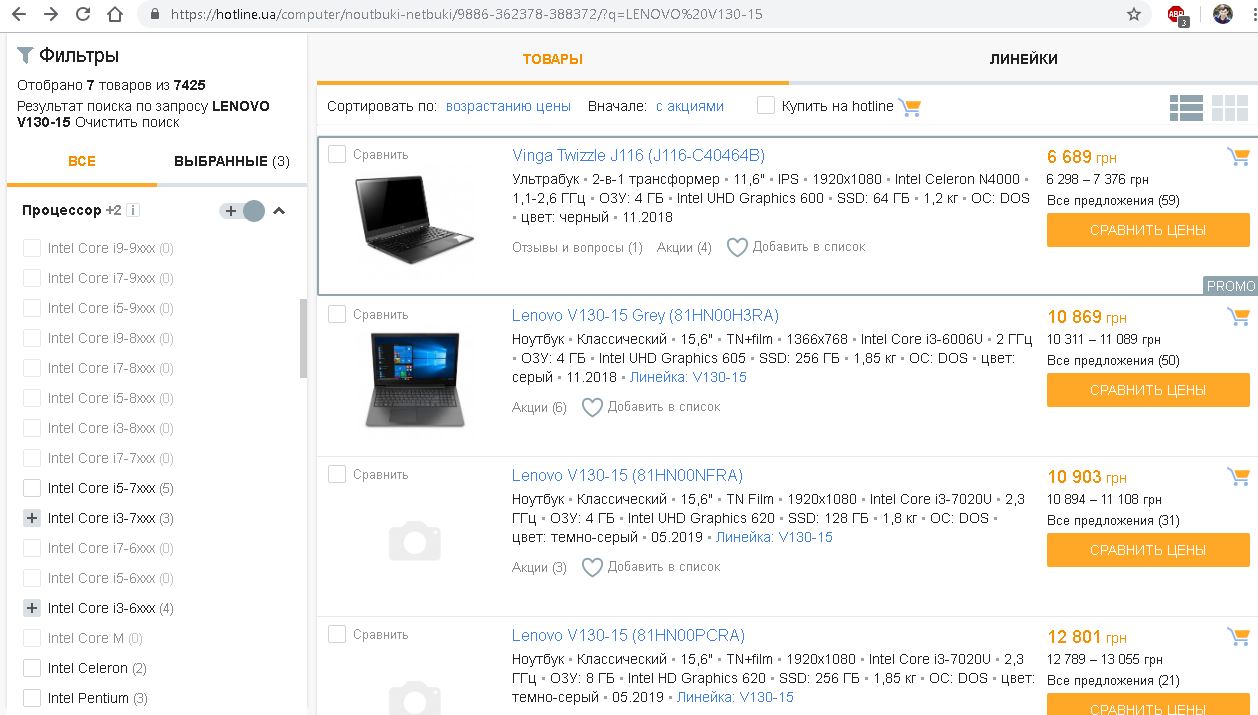Click the cart icon beside Купить на hotline
This screenshot has height=715, width=1258.
coord(909,107)
